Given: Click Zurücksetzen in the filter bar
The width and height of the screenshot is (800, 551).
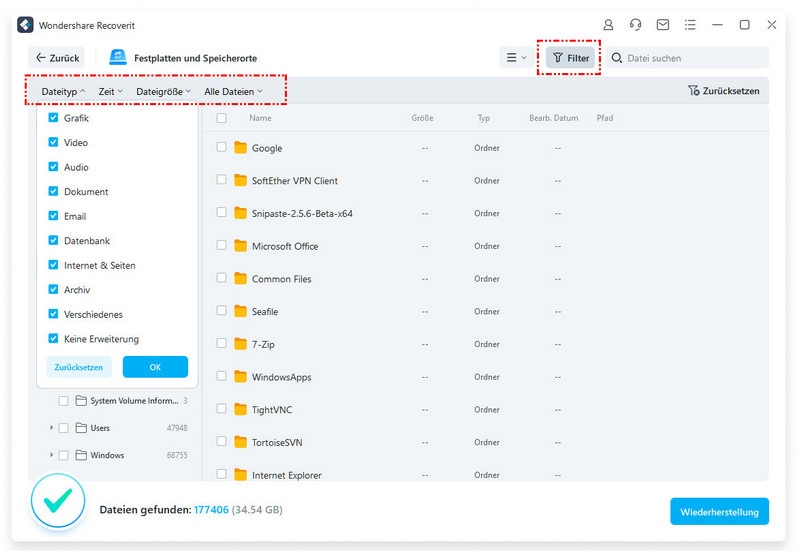Looking at the screenshot, I should pos(723,91).
